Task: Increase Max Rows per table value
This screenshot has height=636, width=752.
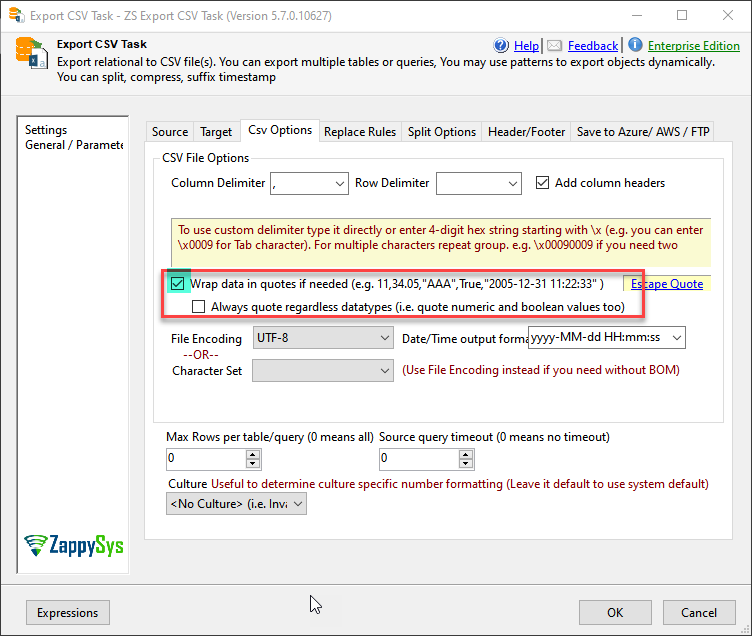Action: tap(253, 454)
